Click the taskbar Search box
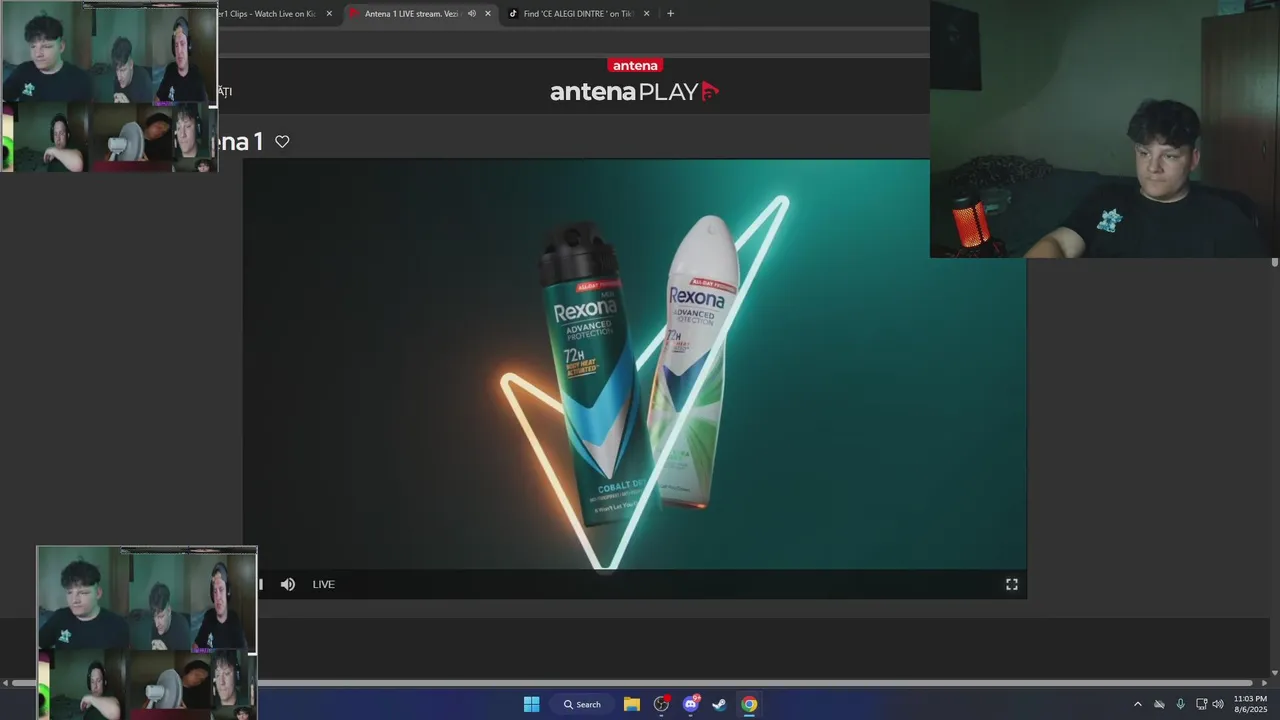1280x720 pixels. point(582,704)
